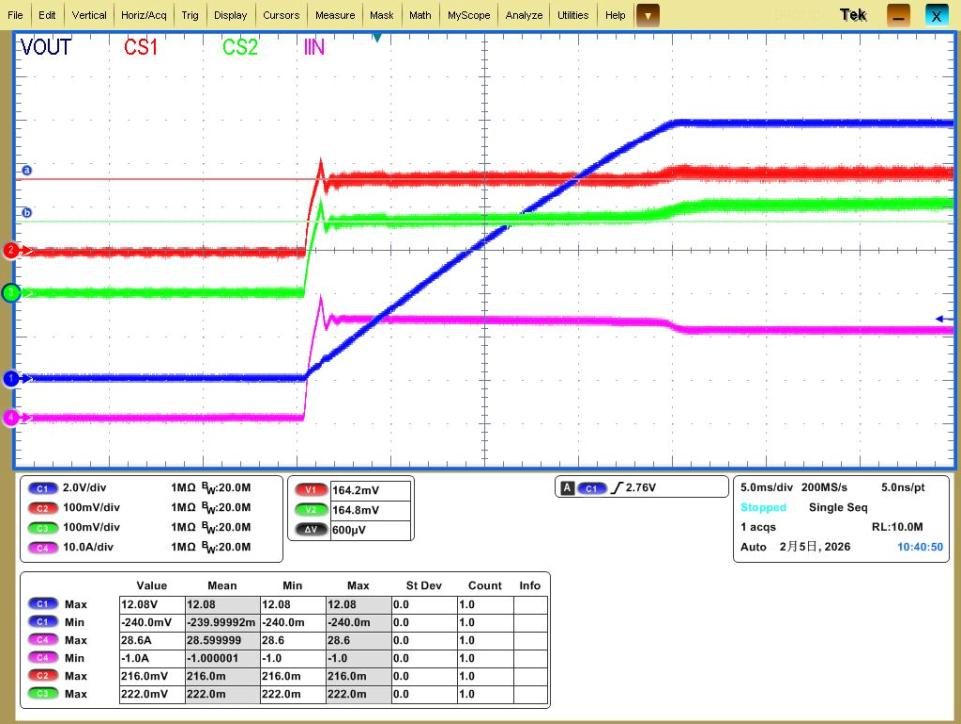The height and width of the screenshot is (724, 961).
Task: Select the C4 Min measurement badge
Action: pyautogui.click(x=43, y=658)
